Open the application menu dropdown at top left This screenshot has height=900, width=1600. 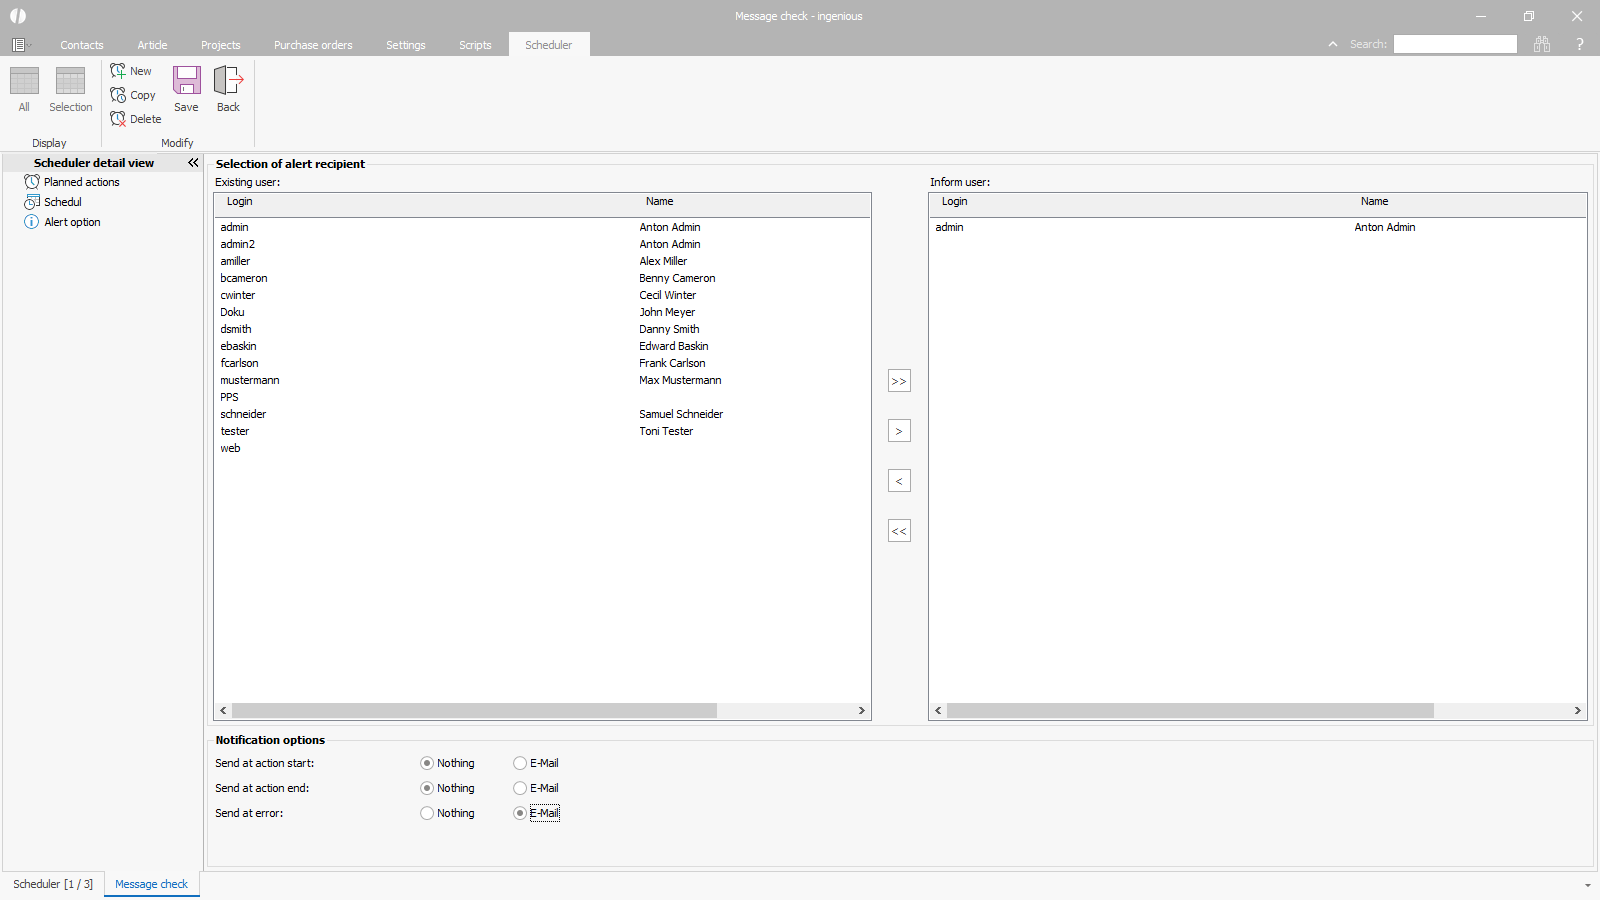(x=20, y=45)
